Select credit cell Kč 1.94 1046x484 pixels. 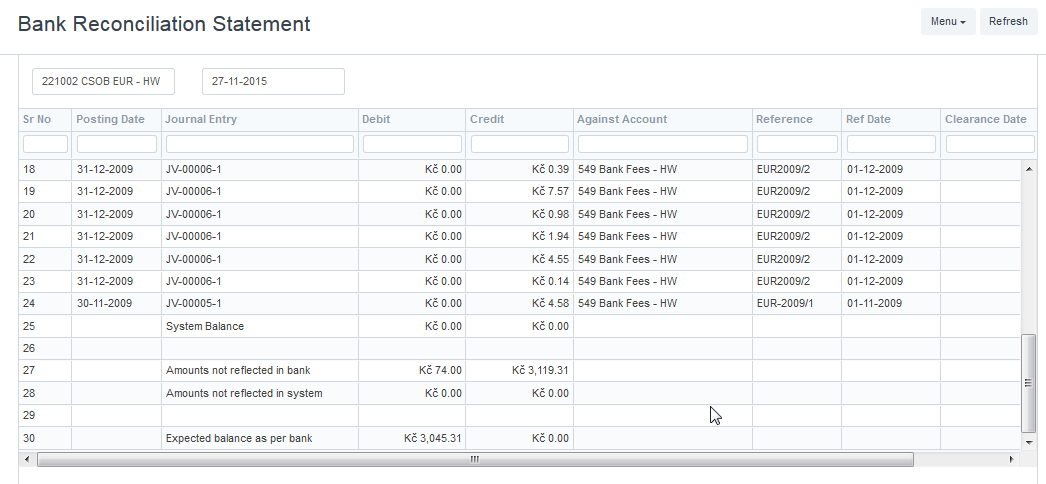pos(519,236)
